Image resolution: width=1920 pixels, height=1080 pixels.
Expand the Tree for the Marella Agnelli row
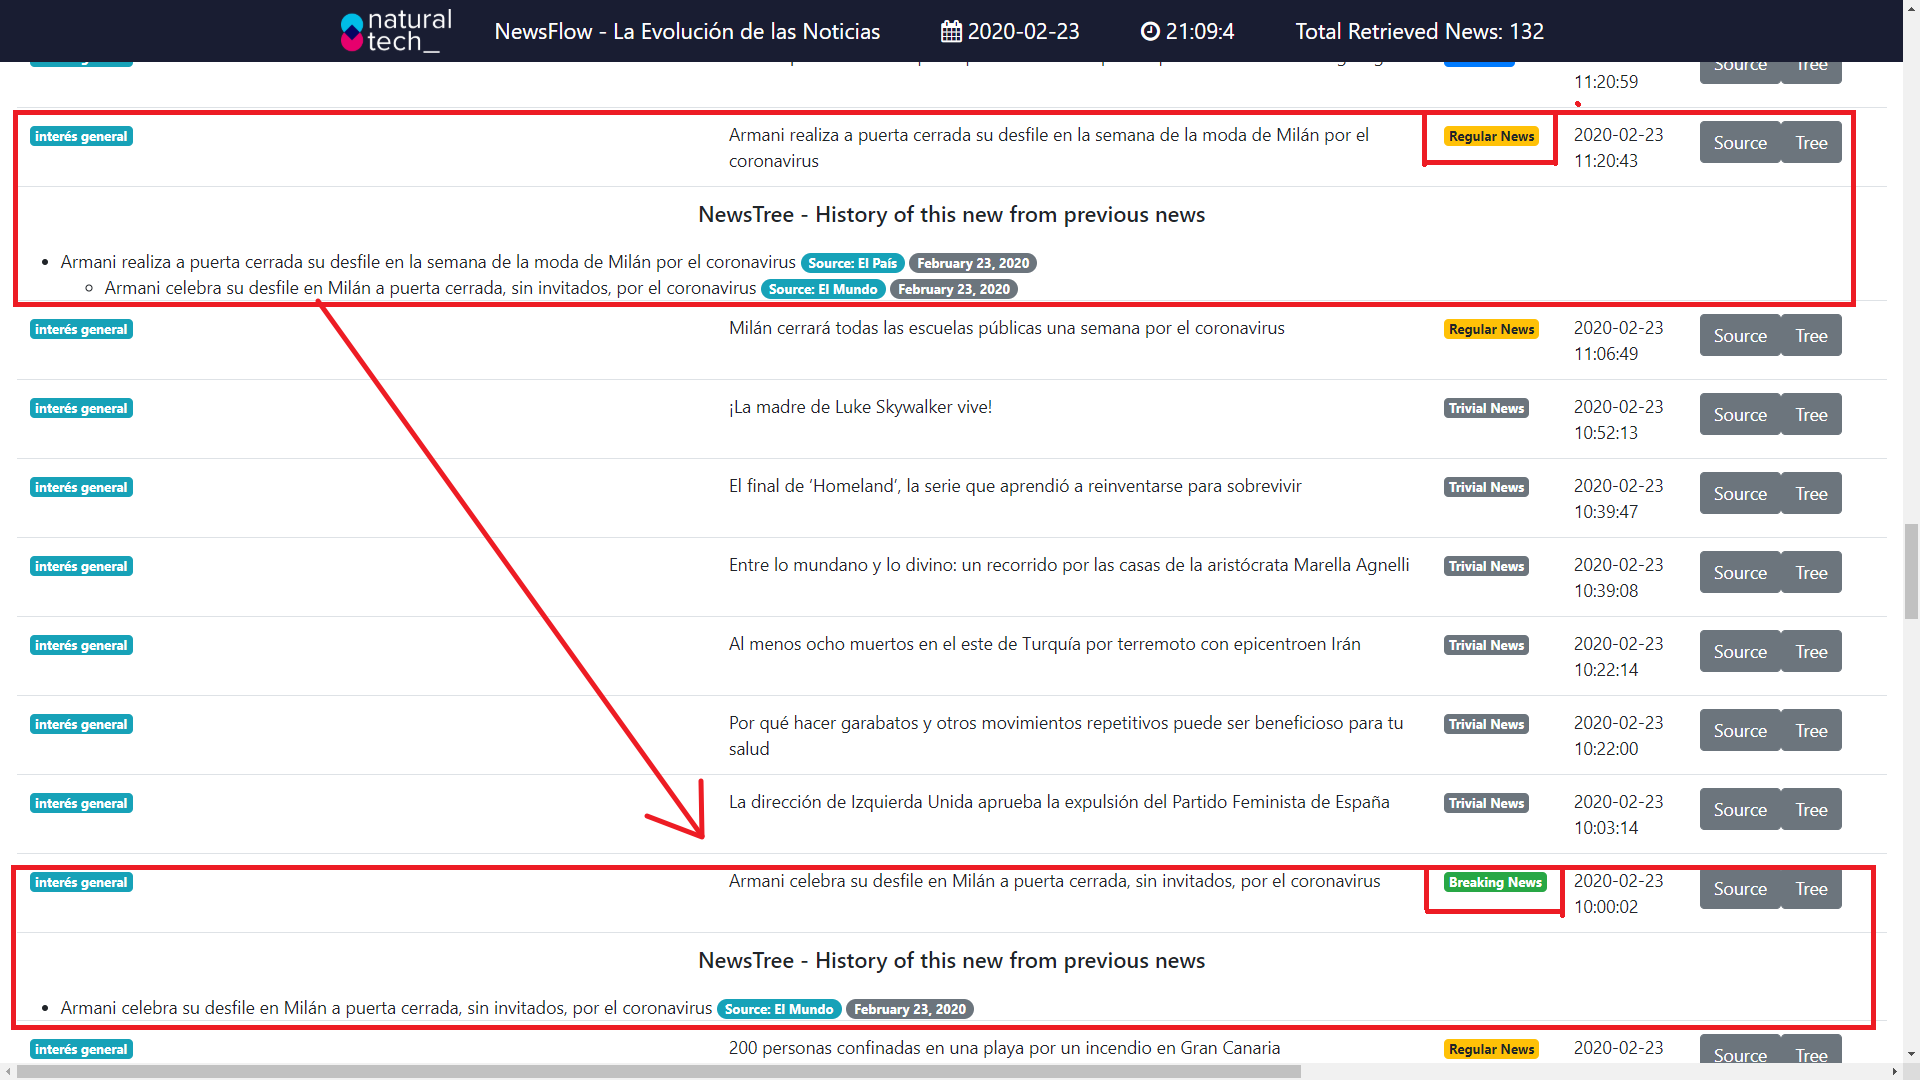tap(1811, 573)
